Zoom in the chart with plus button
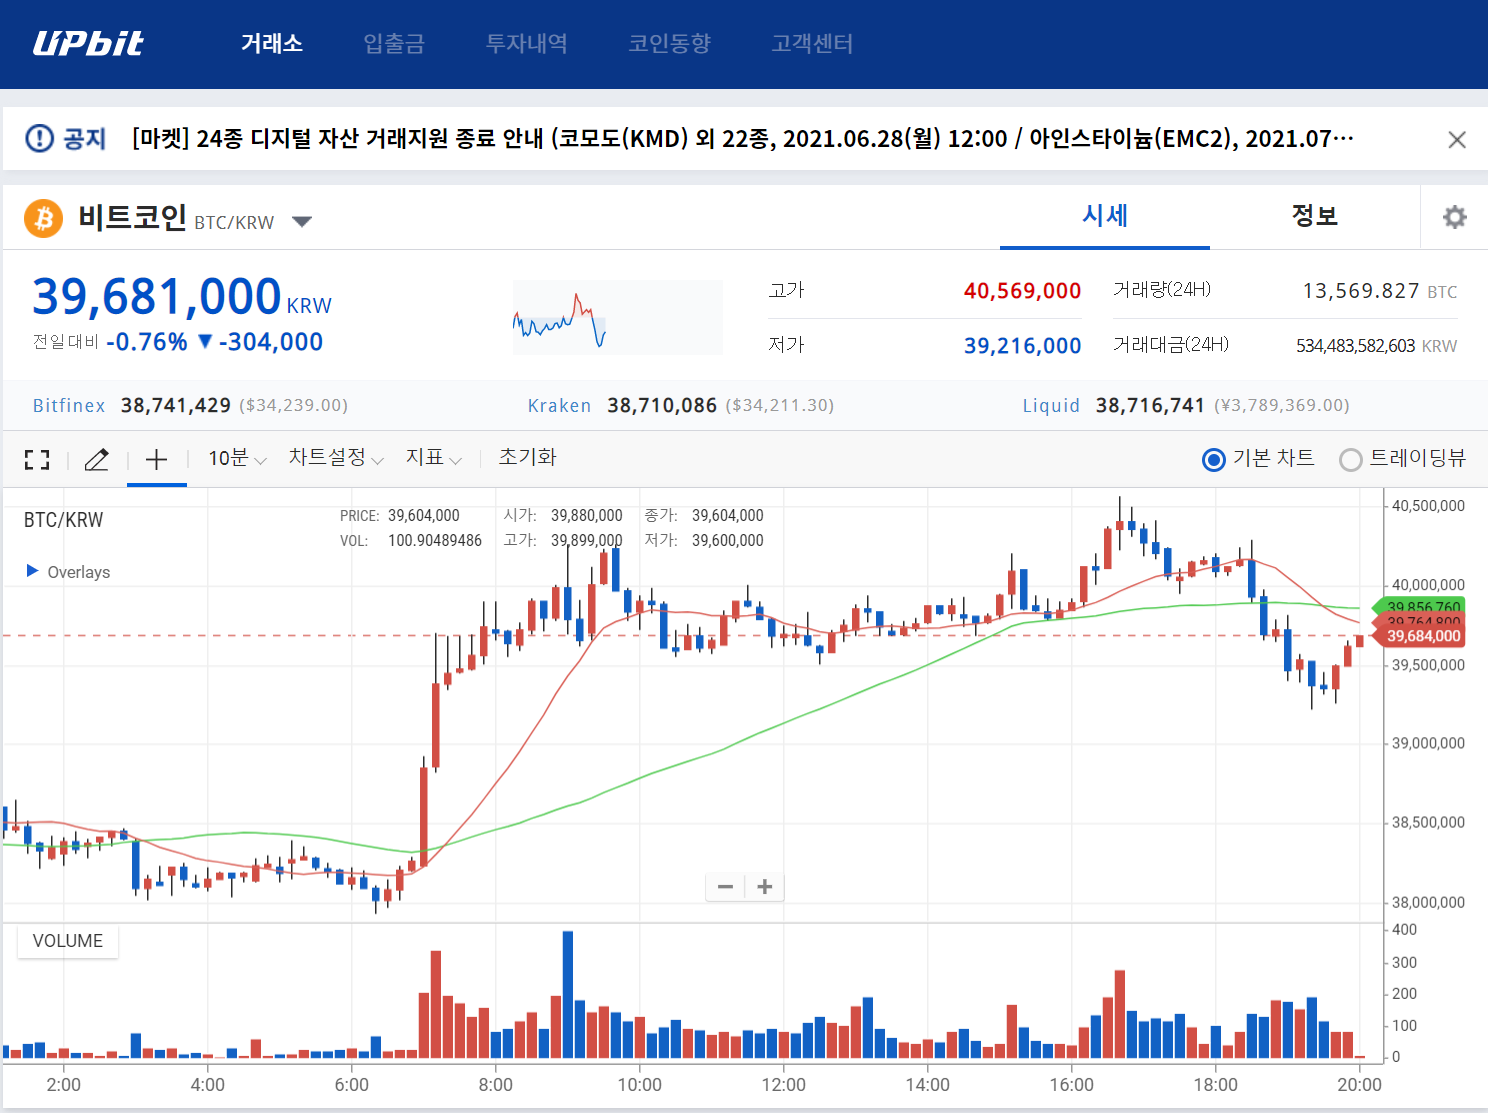 click(765, 887)
